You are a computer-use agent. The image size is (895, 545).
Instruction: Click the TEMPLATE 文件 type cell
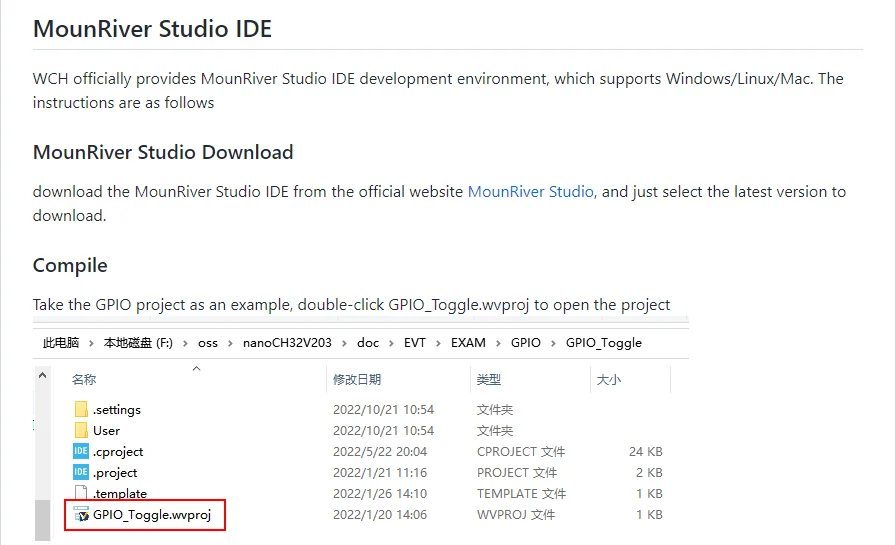pyautogui.click(x=522, y=494)
